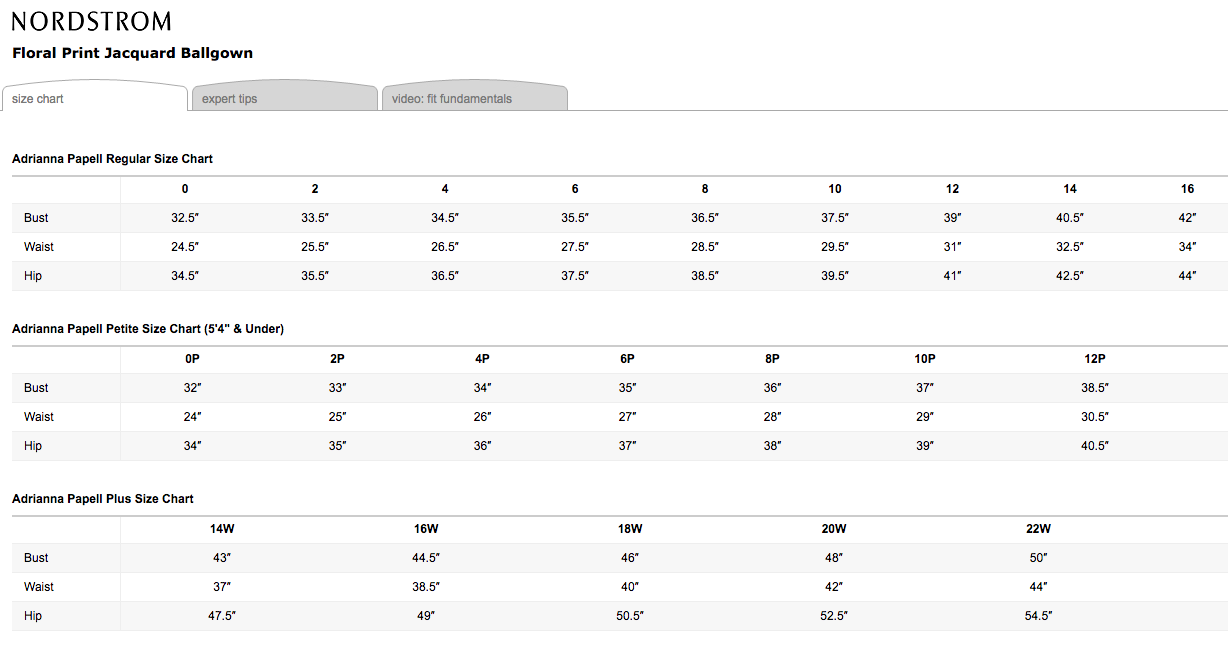Click the Hip row label in plus chart
The height and width of the screenshot is (660, 1228).
coord(33,616)
